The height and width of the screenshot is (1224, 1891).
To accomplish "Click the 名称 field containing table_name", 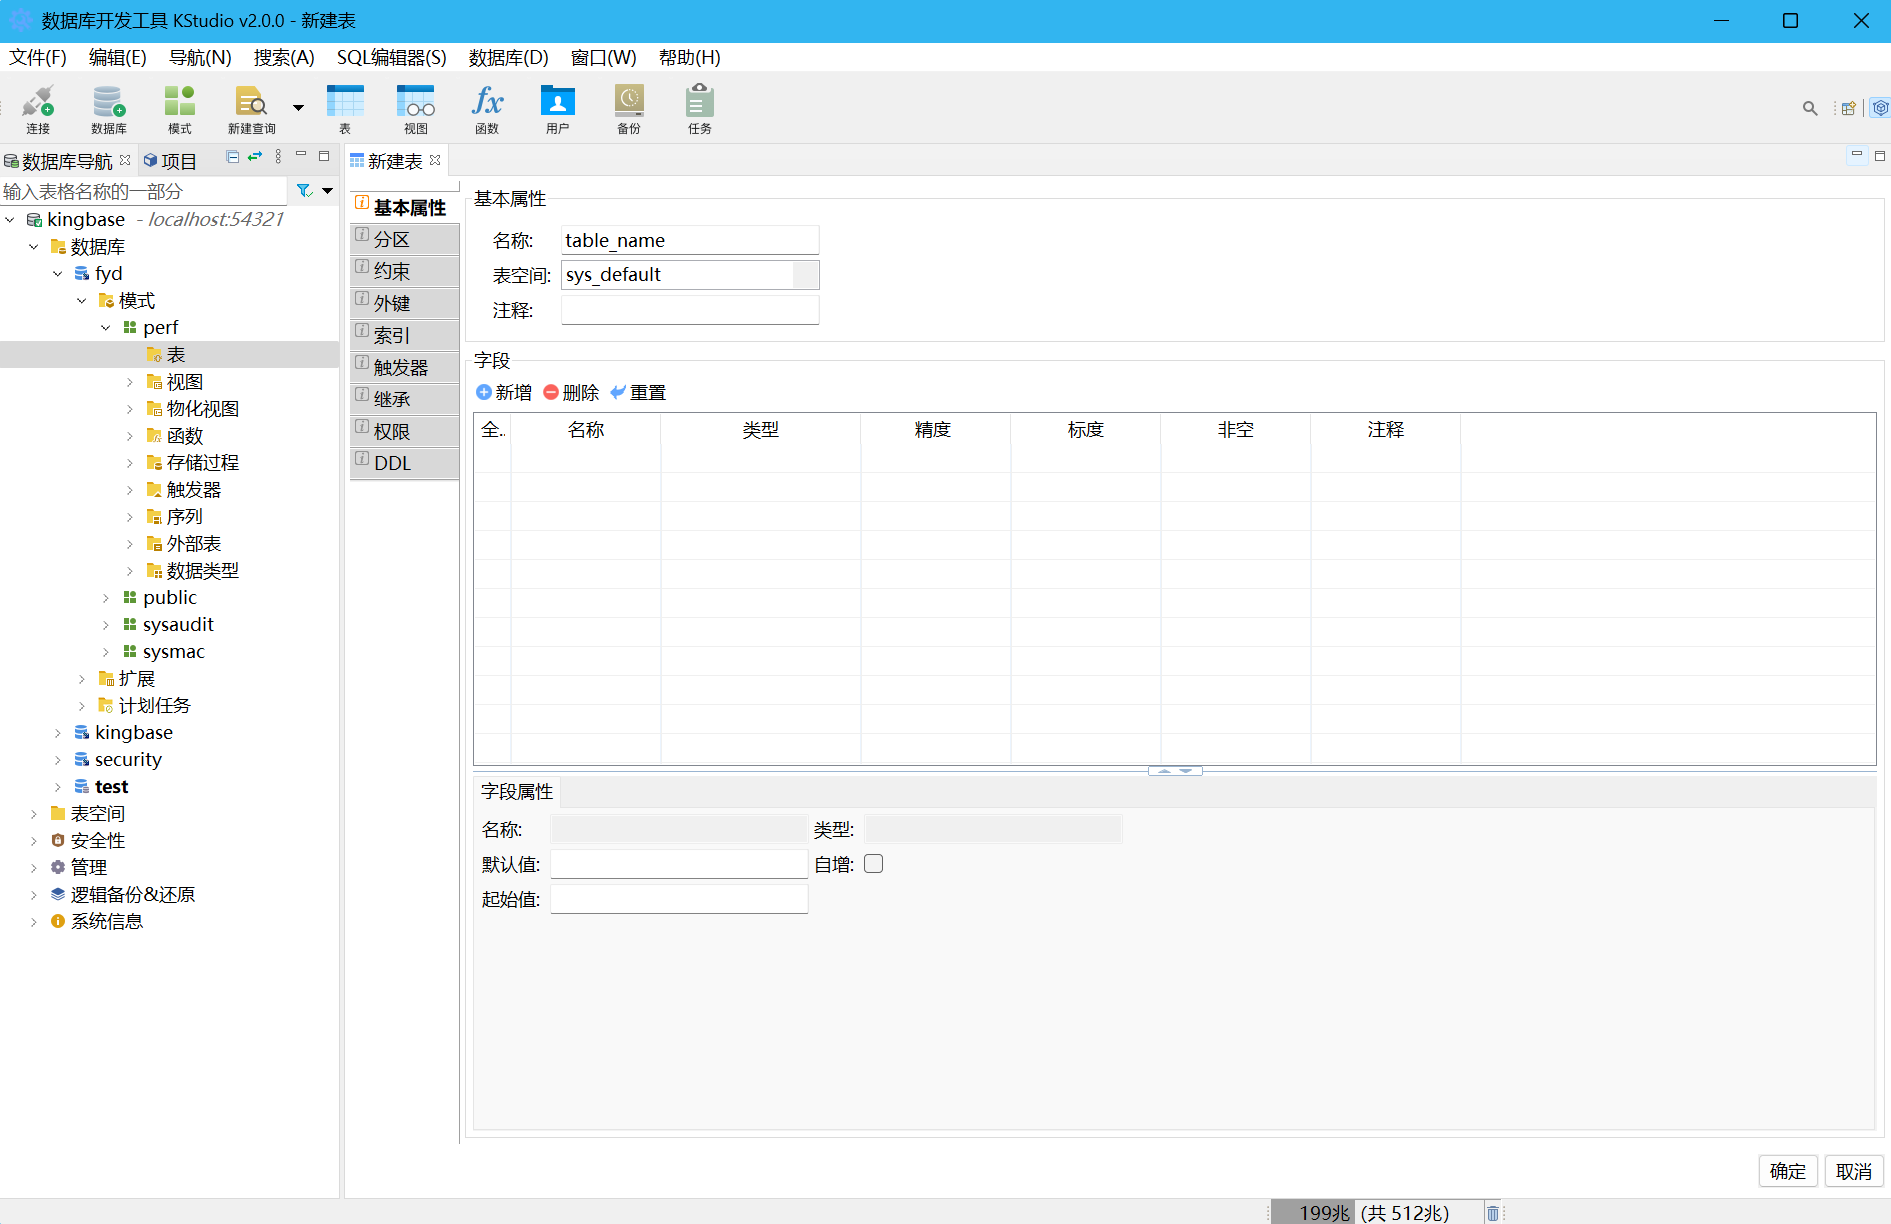I will 690,240.
